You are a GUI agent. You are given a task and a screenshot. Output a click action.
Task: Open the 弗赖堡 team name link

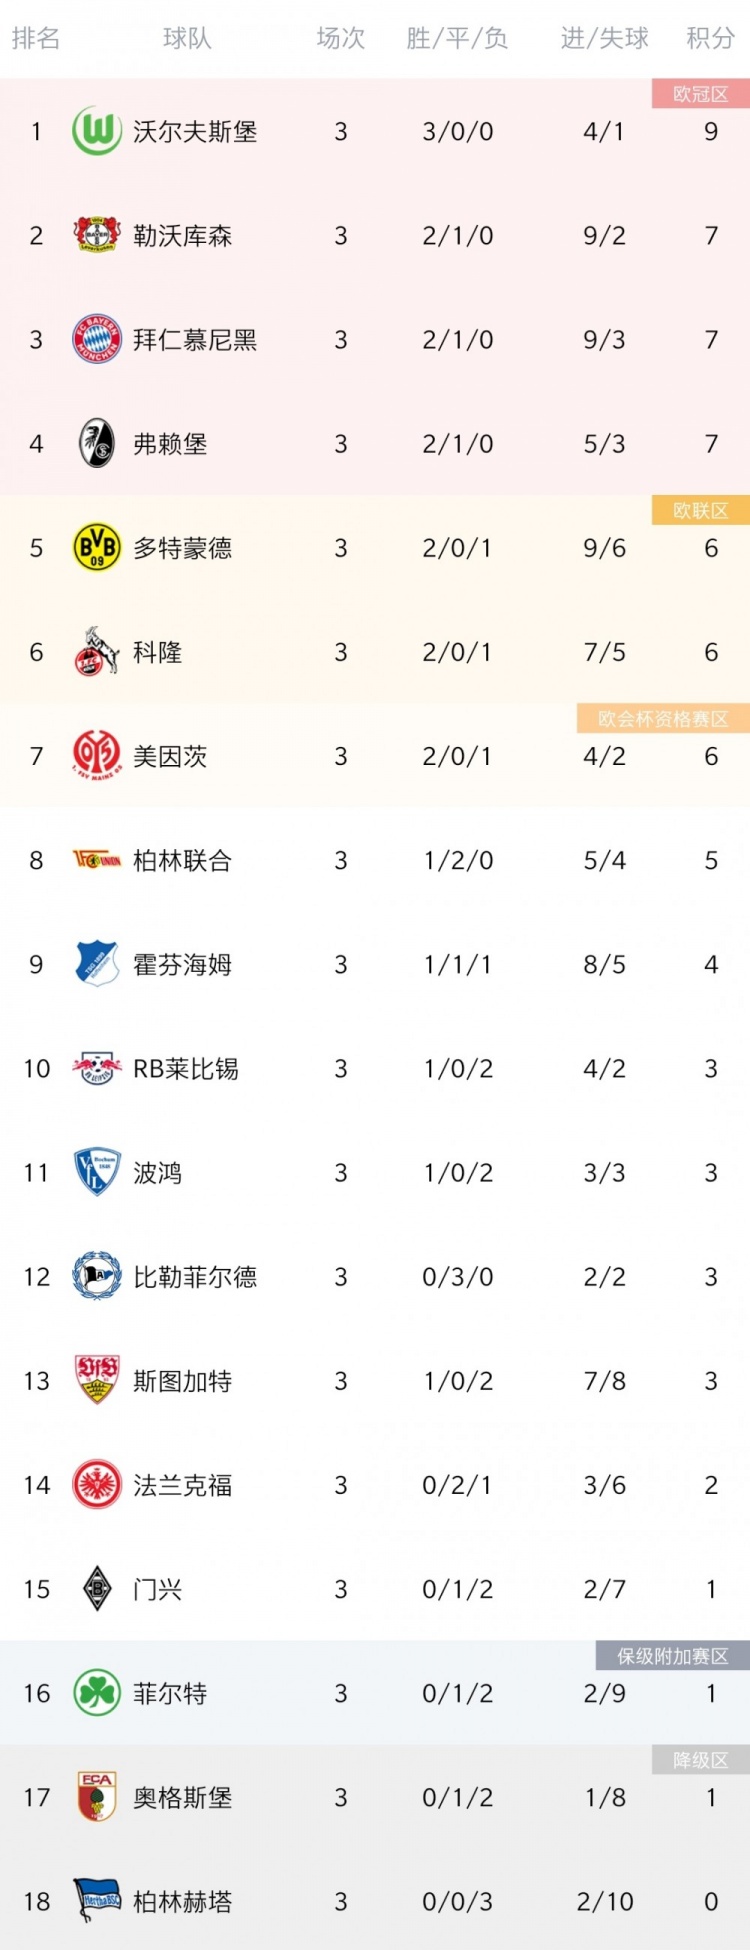[170, 443]
